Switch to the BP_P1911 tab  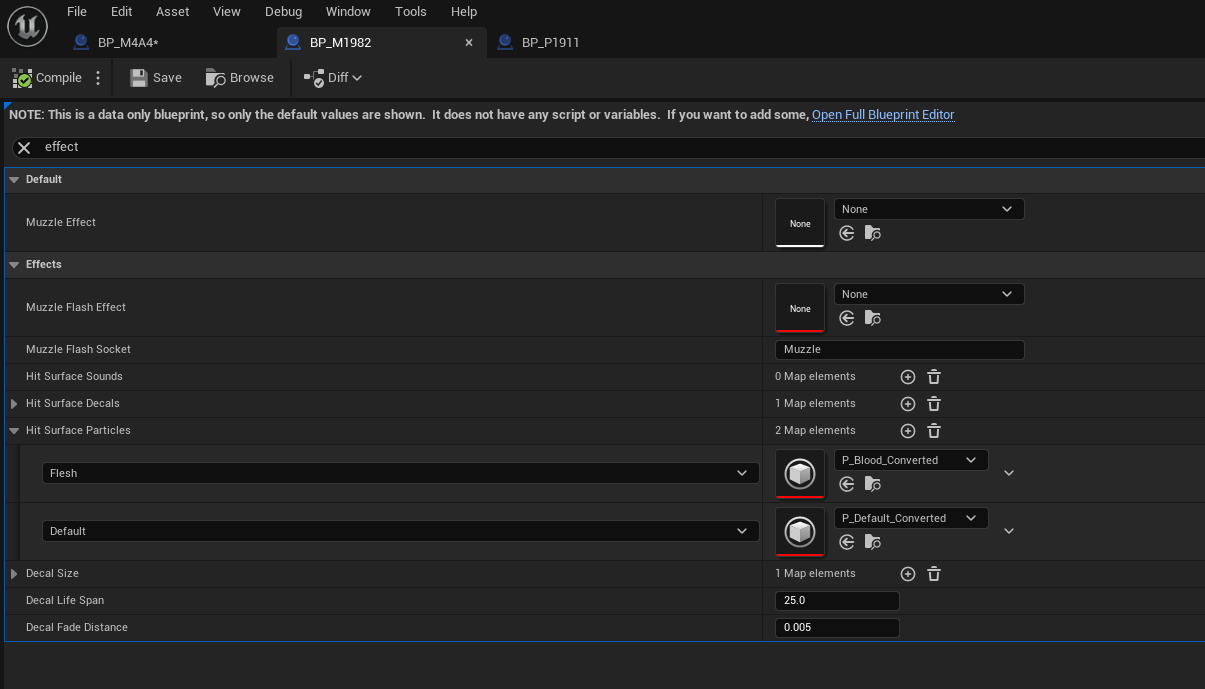point(550,42)
